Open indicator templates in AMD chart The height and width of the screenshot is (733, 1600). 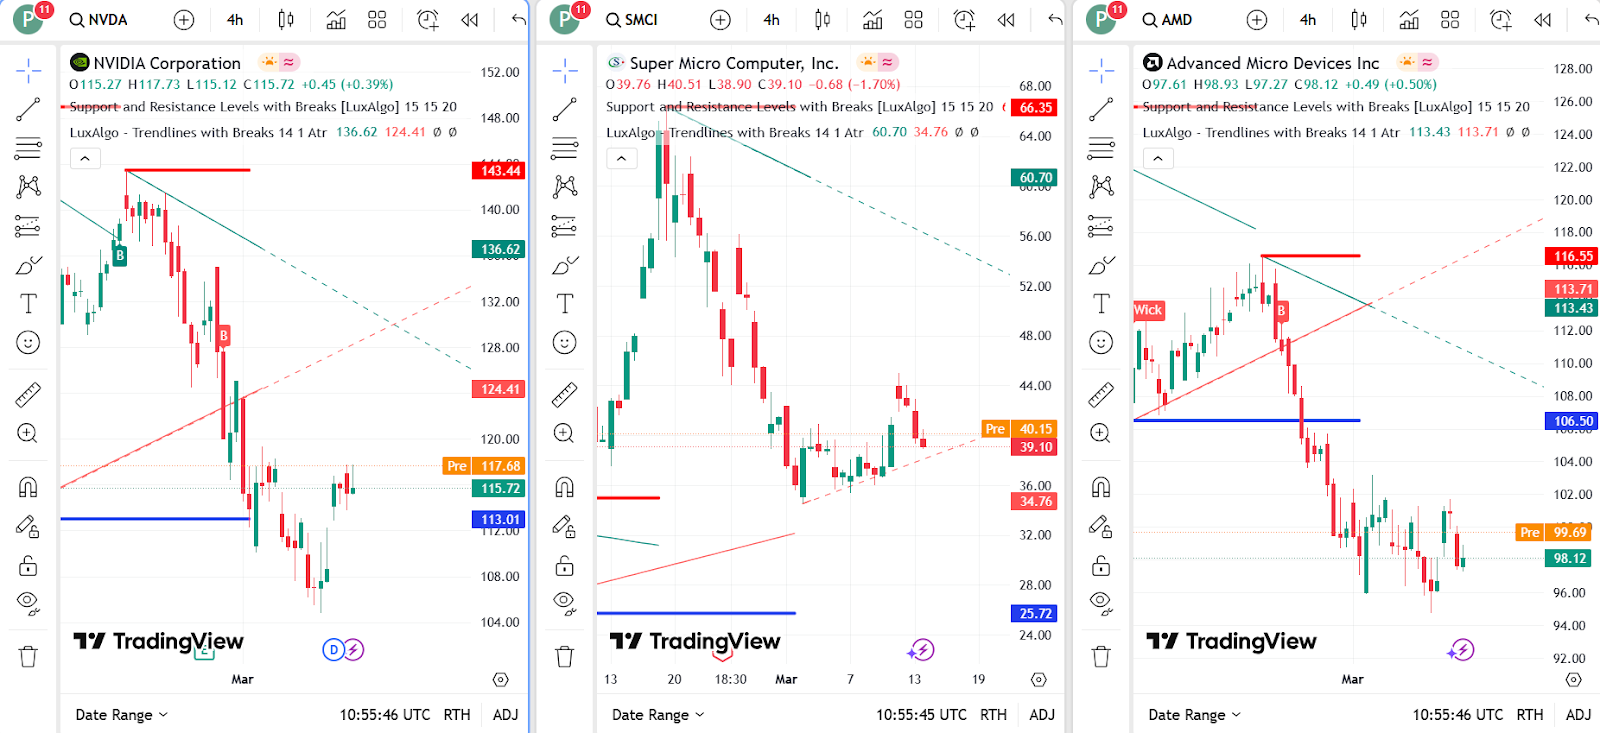[1450, 20]
